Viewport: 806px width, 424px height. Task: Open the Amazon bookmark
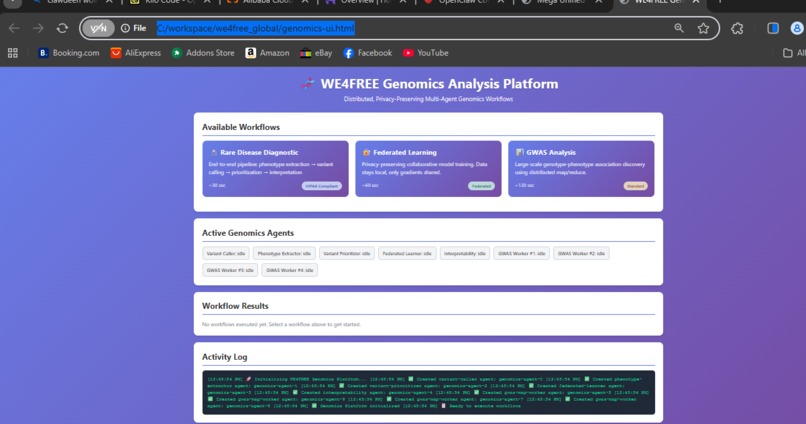267,53
